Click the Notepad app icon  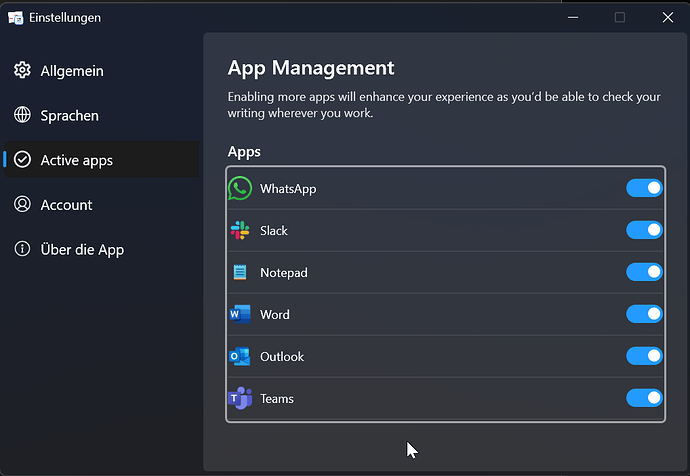coord(240,272)
